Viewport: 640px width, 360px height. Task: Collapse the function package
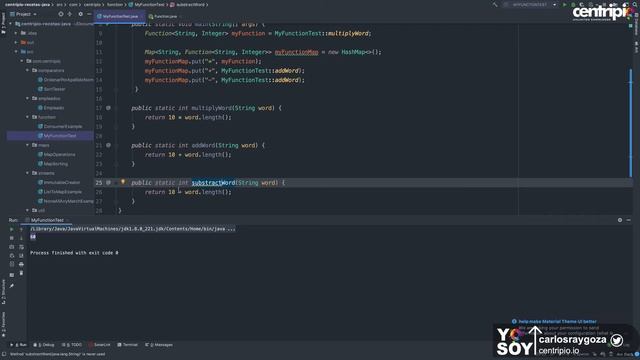click(27, 117)
